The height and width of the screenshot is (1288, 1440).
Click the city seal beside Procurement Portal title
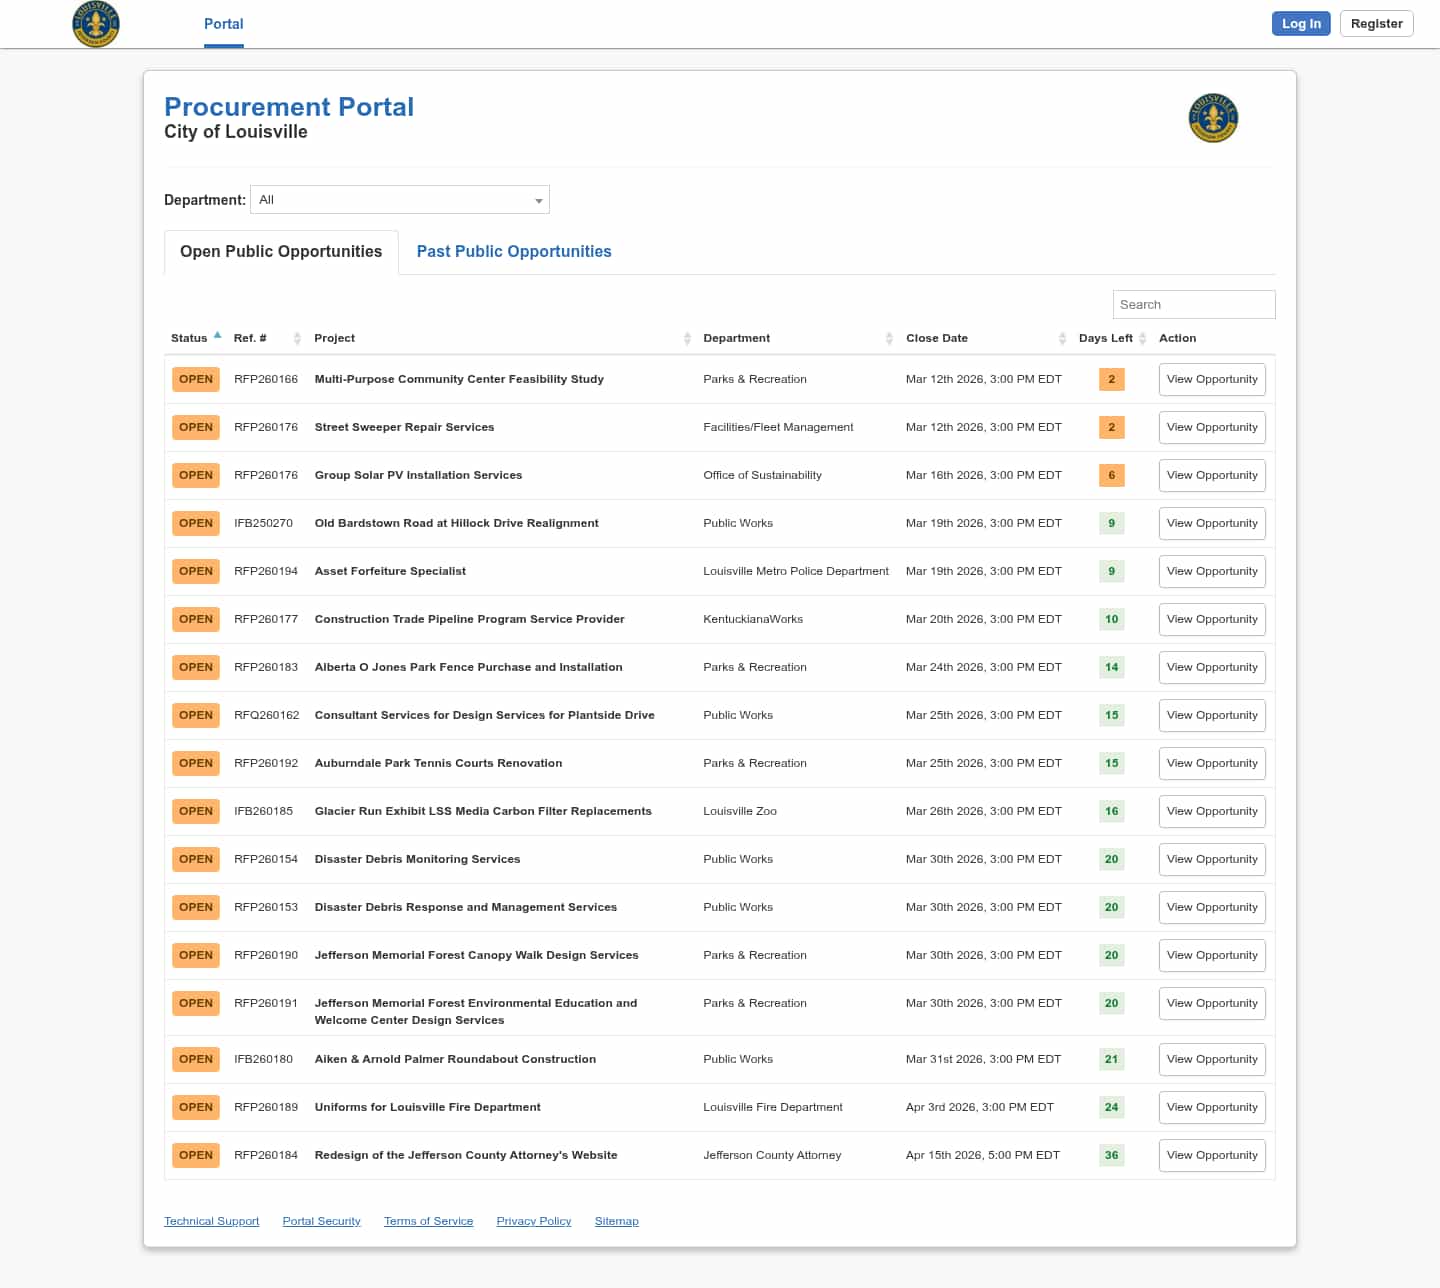[x=1213, y=118]
